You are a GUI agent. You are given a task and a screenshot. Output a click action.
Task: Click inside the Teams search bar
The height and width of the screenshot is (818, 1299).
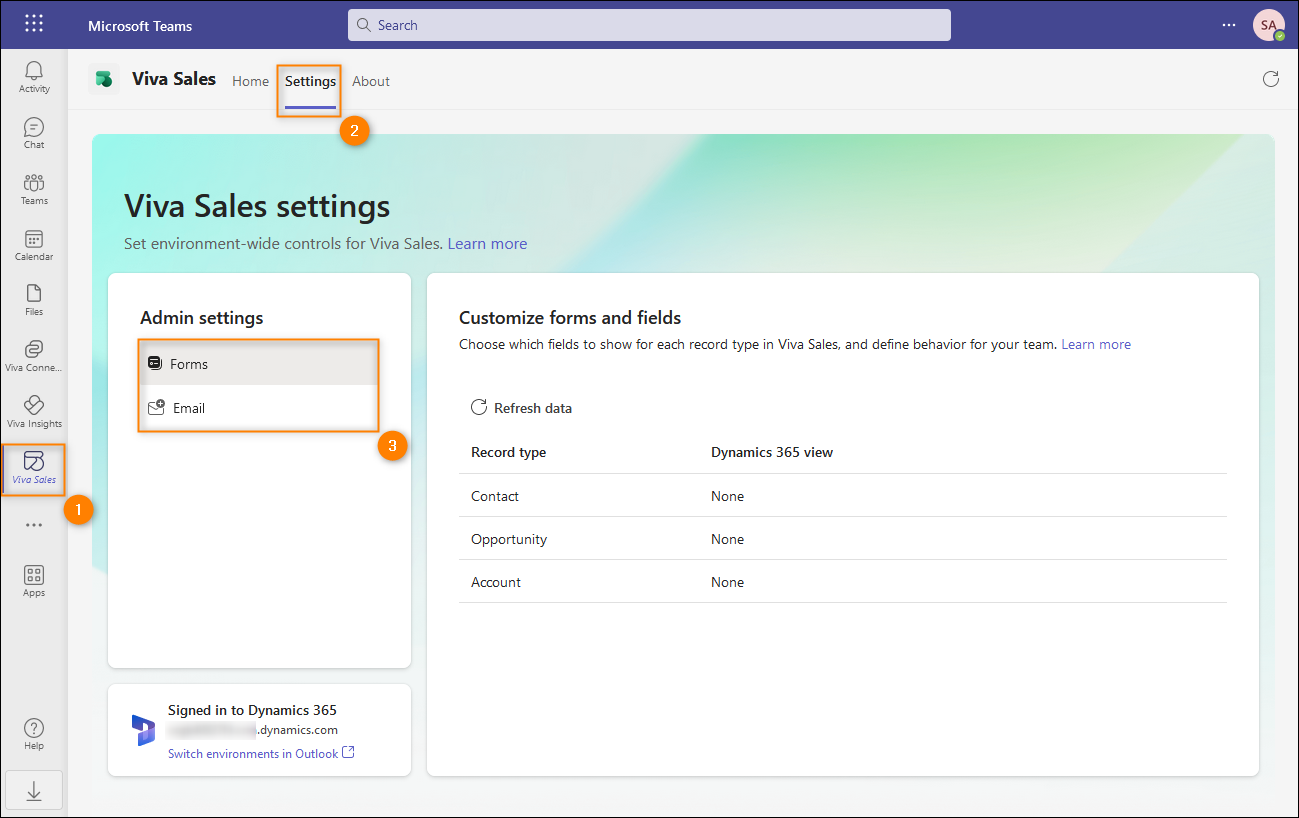pyautogui.click(x=648, y=24)
